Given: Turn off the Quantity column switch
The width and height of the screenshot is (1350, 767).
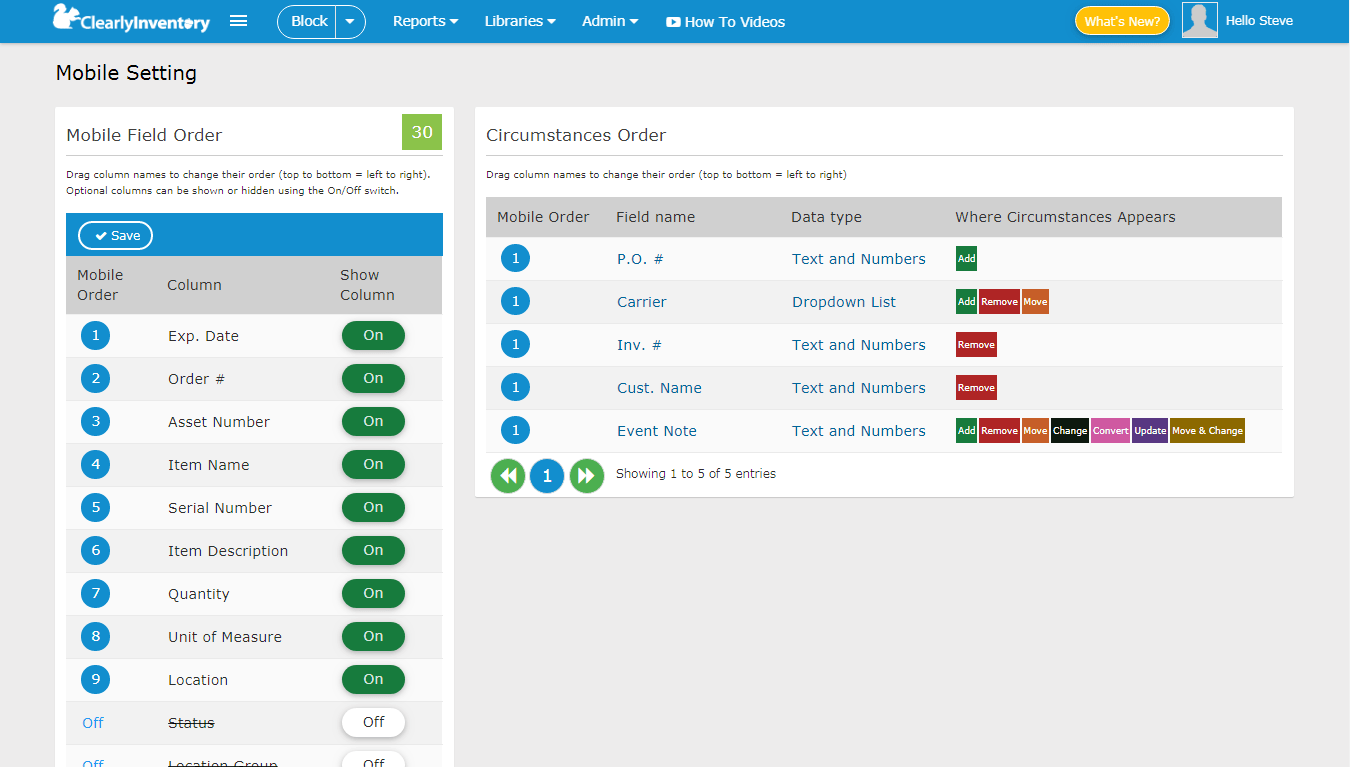Looking at the screenshot, I should click(x=373, y=594).
